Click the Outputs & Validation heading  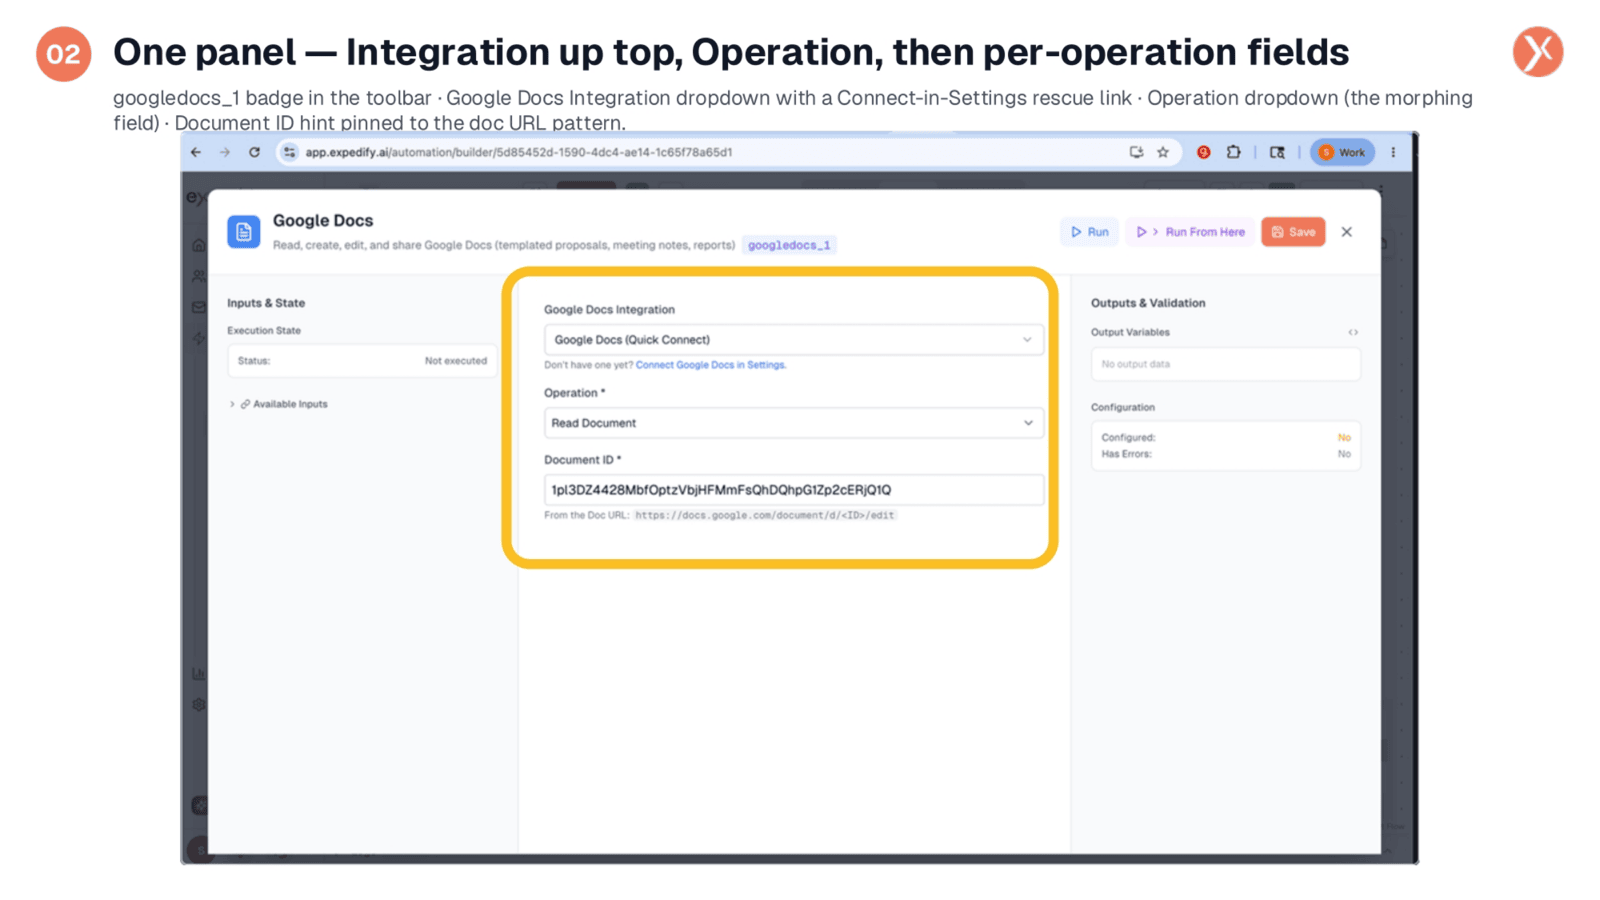click(1148, 303)
